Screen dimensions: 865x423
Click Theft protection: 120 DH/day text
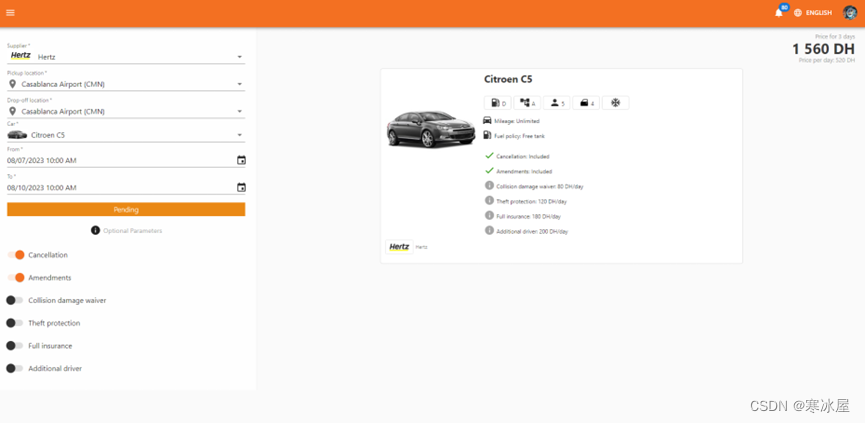coord(531,201)
